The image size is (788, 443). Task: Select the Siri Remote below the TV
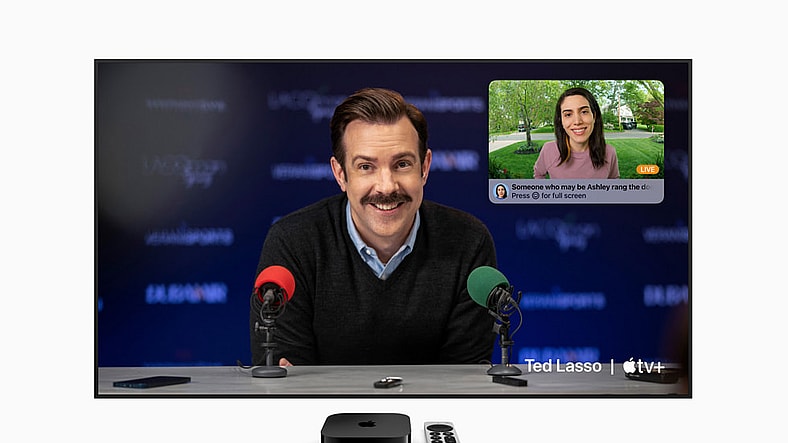(440, 432)
